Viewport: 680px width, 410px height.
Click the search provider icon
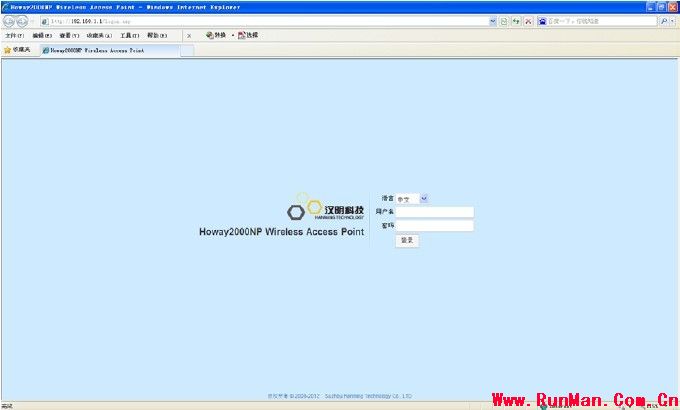coord(542,21)
